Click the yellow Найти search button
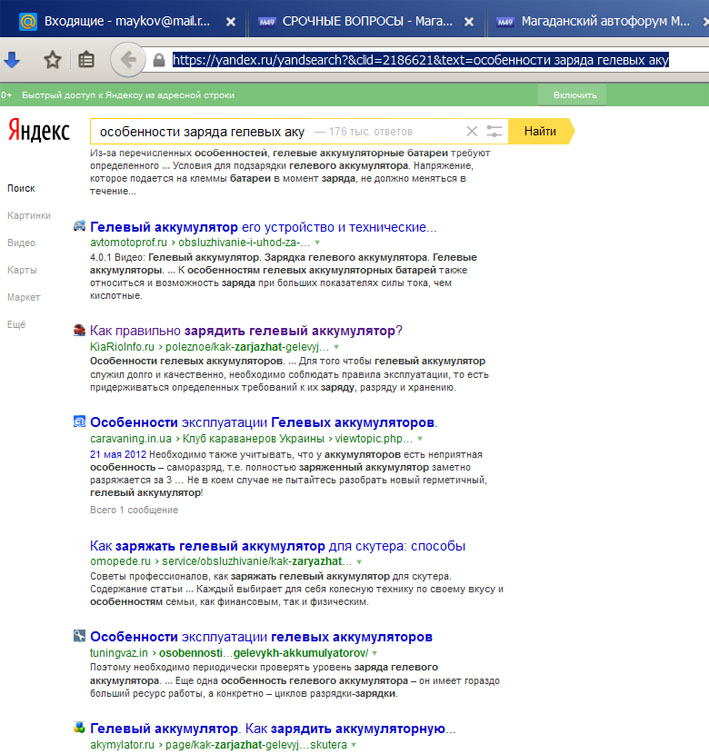 pyautogui.click(x=540, y=131)
